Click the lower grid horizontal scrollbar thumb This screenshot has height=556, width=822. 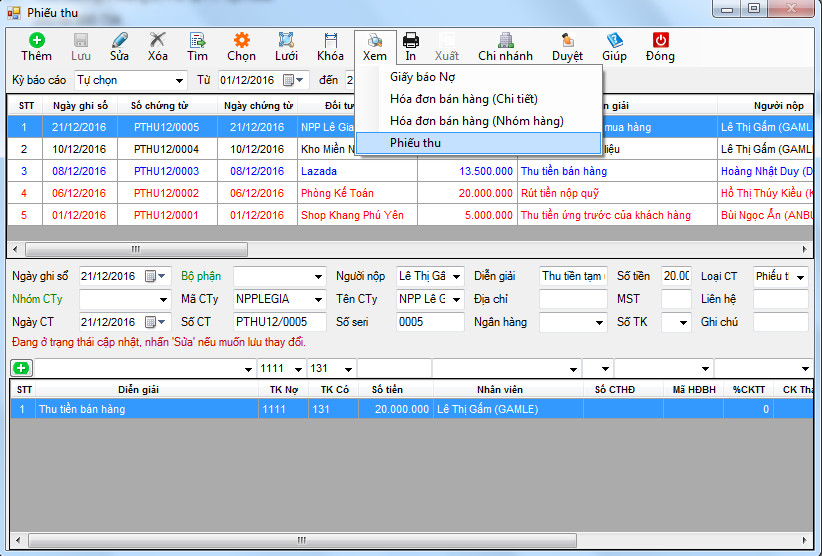point(302,540)
